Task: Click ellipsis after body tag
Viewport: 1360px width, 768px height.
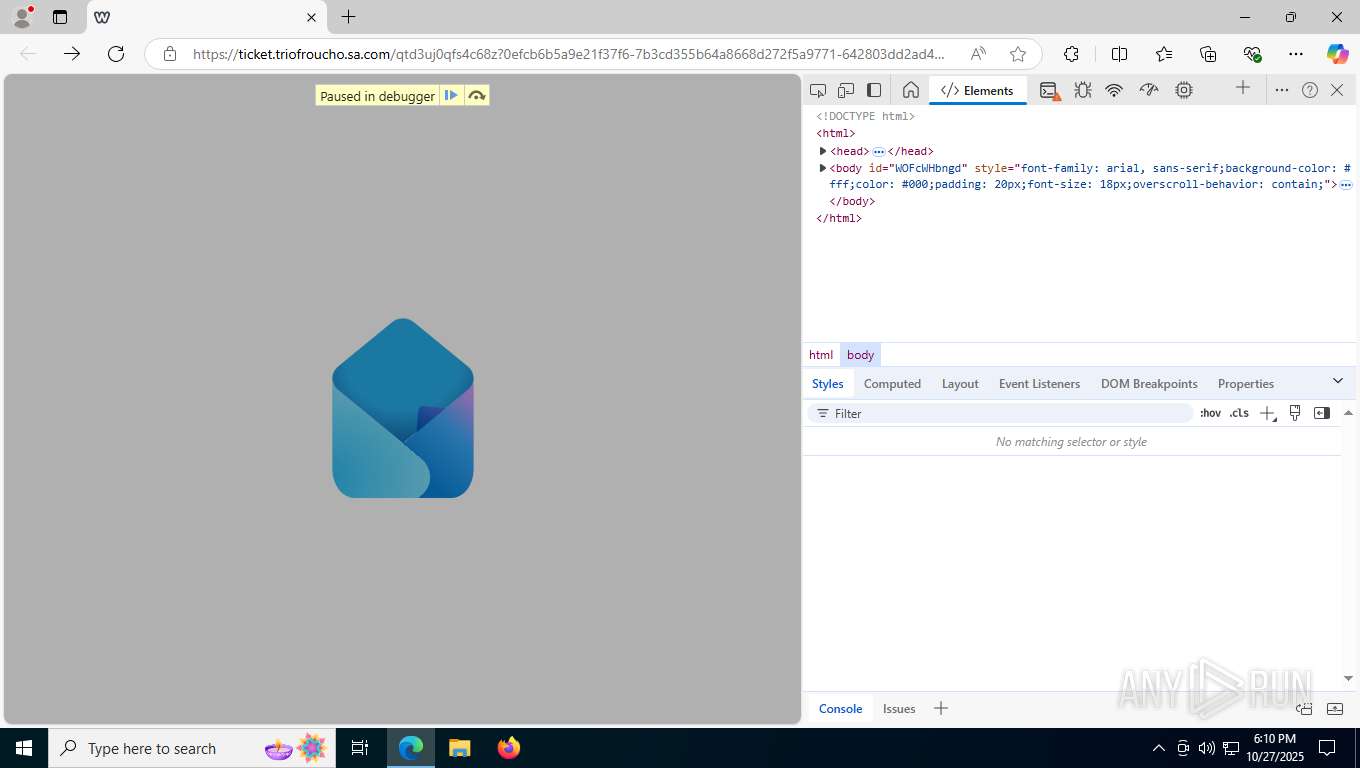Action: click(x=1346, y=185)
